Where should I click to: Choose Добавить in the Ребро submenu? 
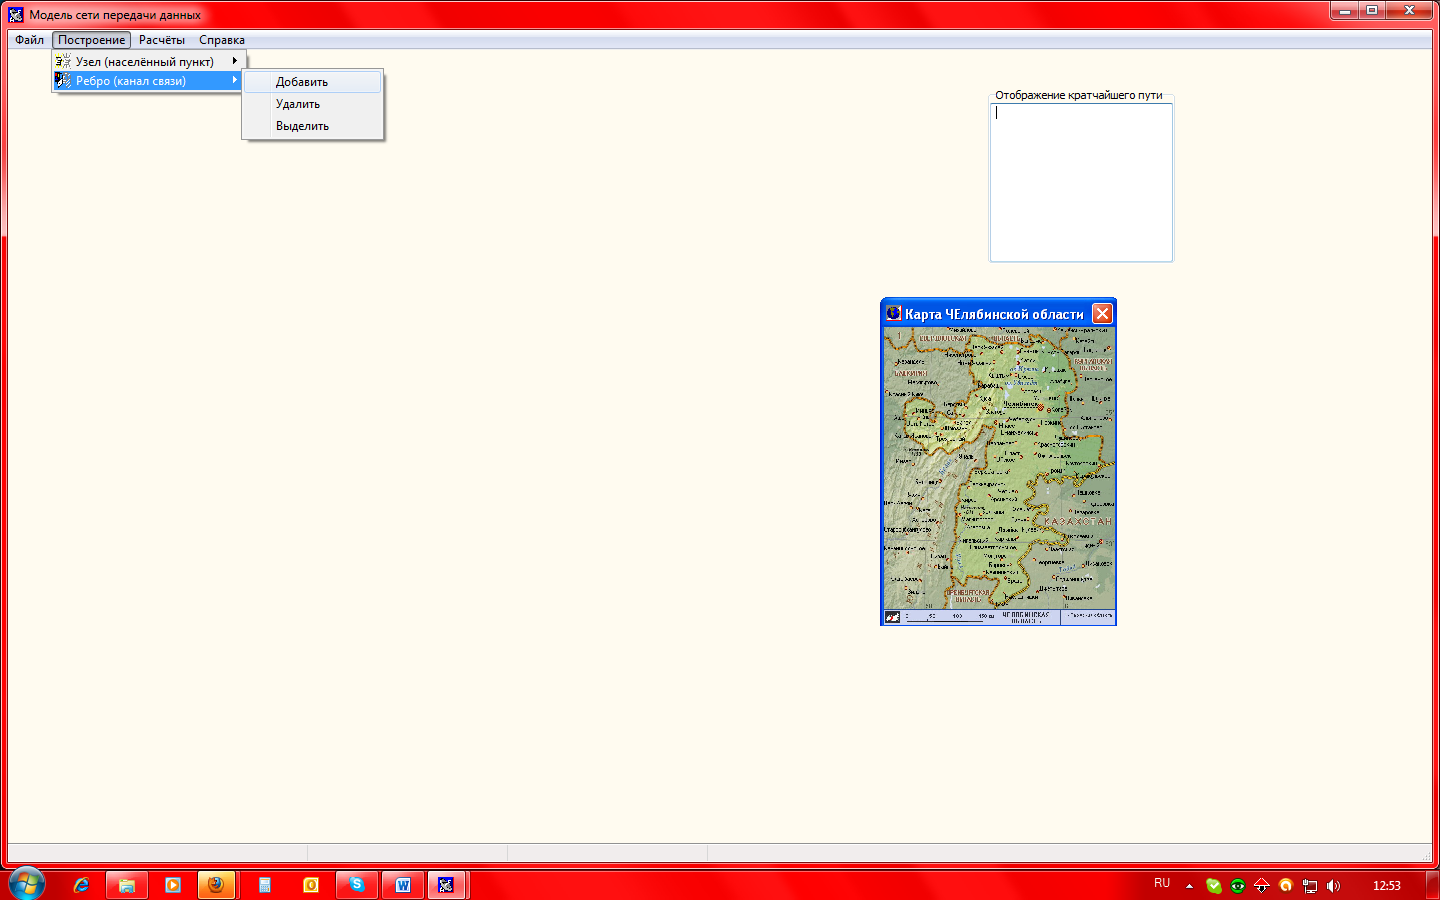[x=313, y=82]
